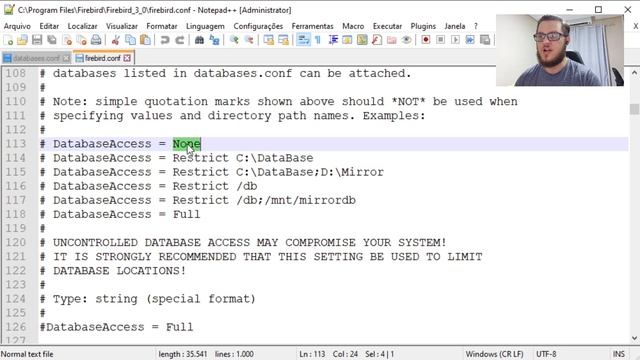Undo the last change with the Undo arrow

click(165, 40)
